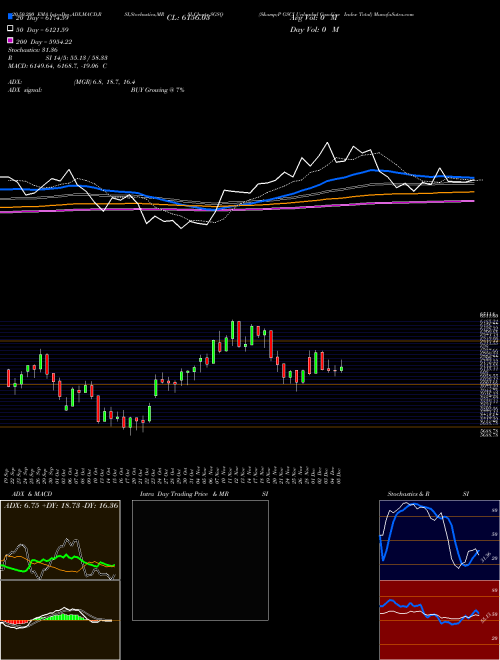The image size is (500, 660).
Task: Click the price scale on the right edge
Action: pyautogui.click(x=489, y=375)
